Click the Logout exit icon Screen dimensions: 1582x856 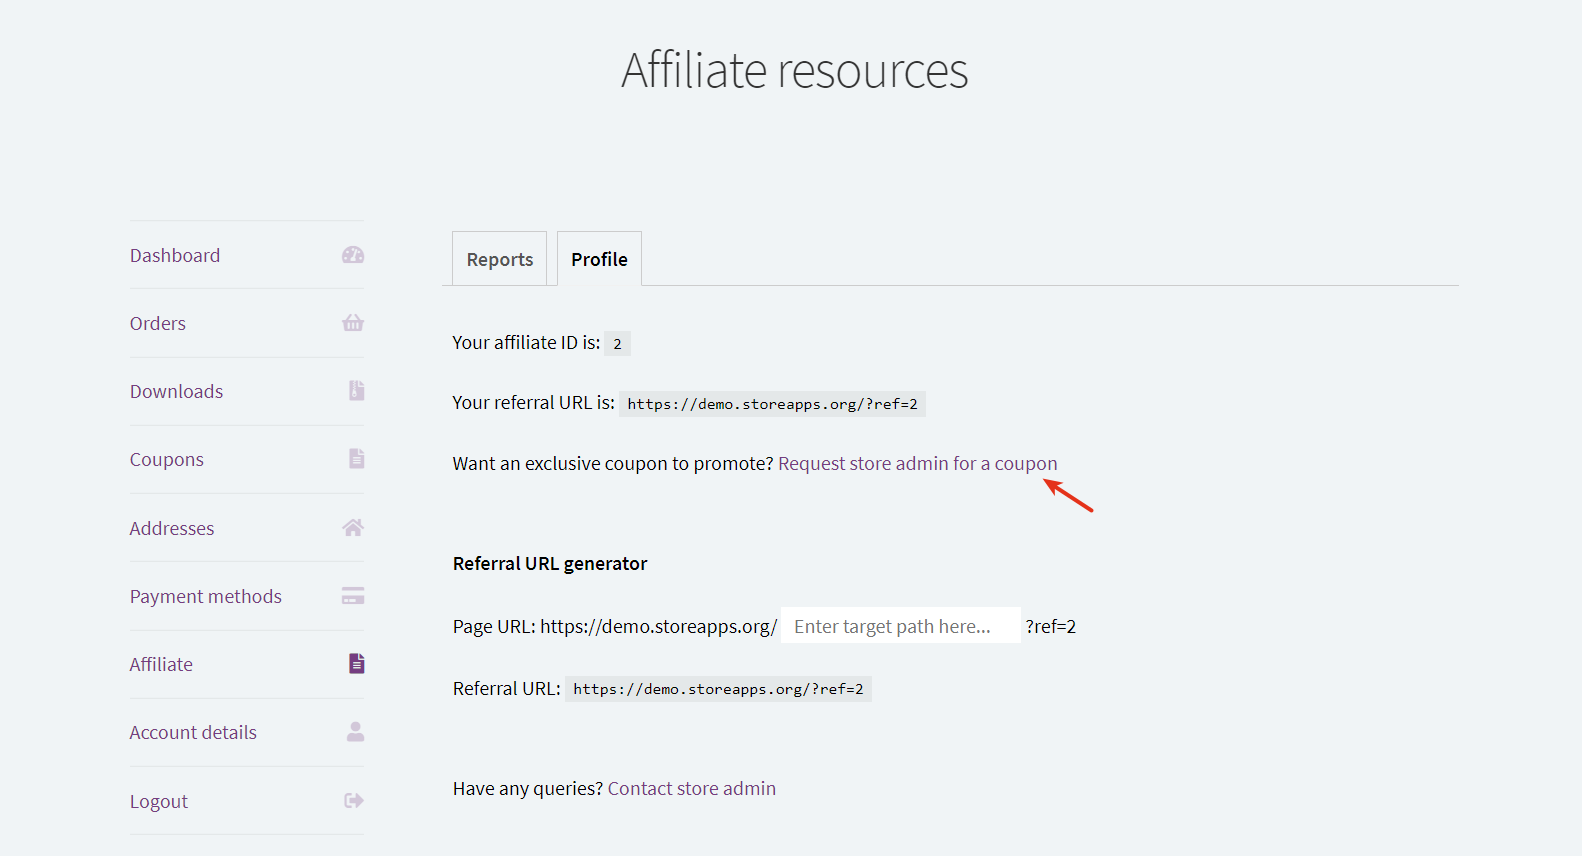tap(354, 801)
